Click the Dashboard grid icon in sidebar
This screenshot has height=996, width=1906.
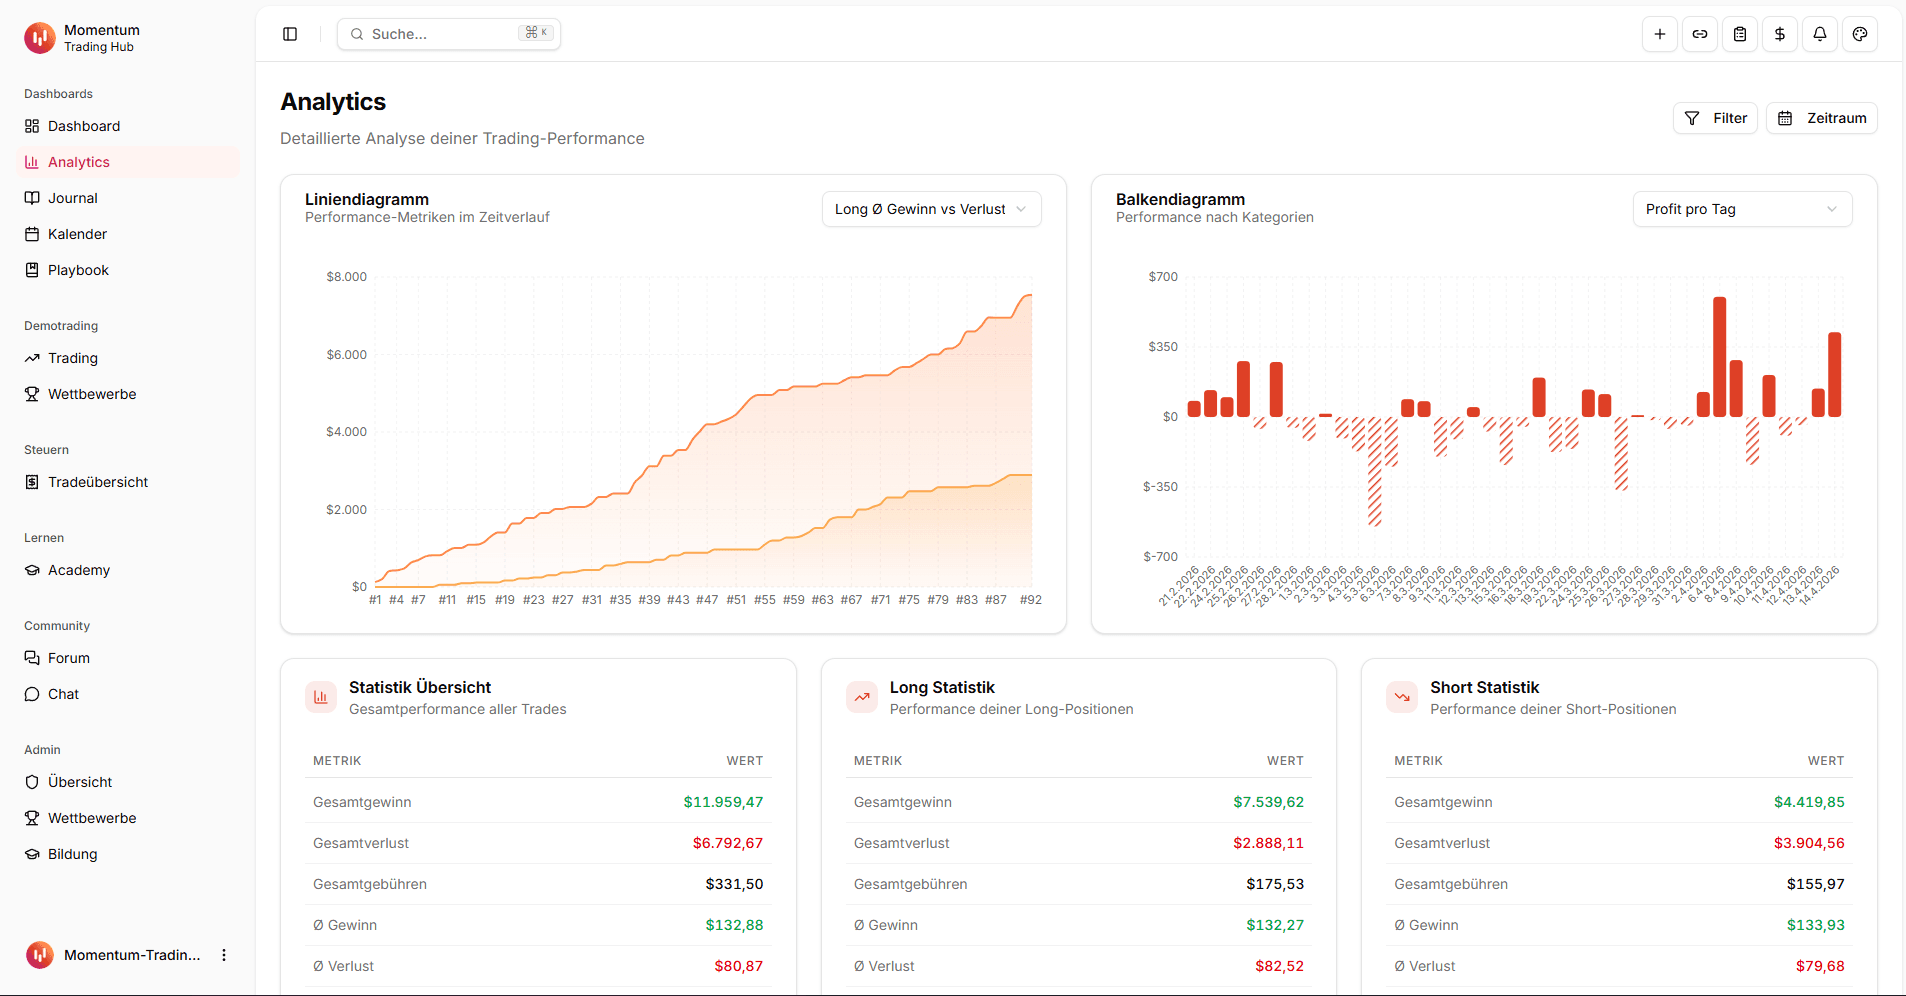coord(32,126)
